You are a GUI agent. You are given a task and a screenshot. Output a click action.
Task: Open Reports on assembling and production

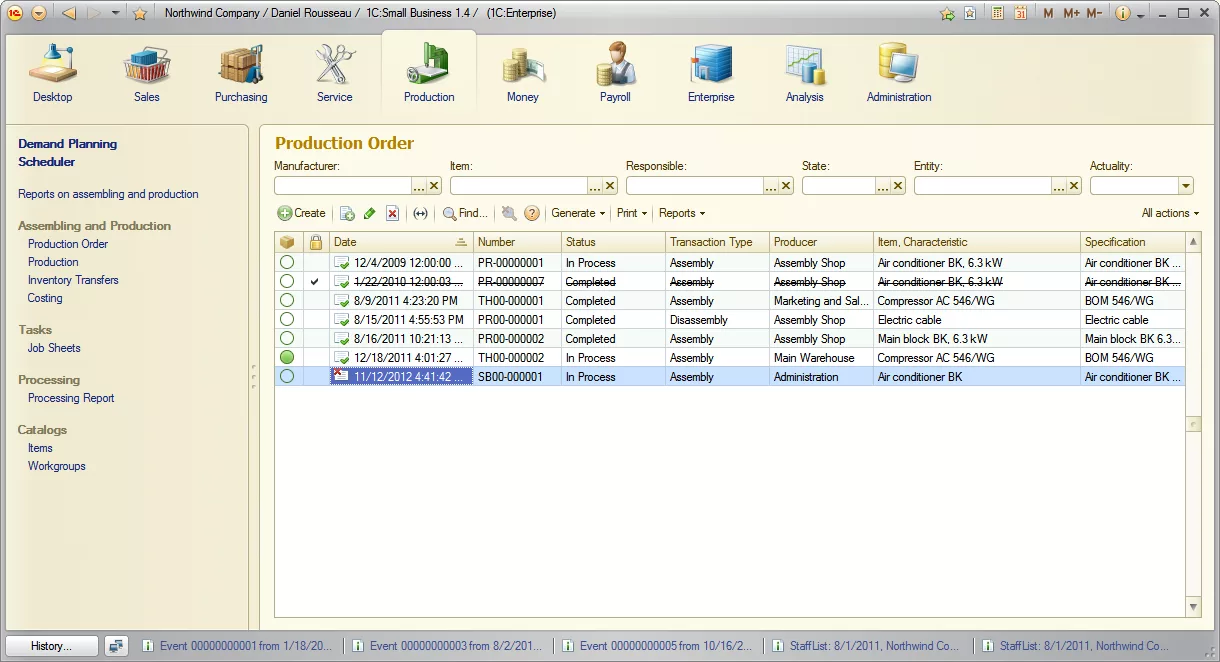click(108, 194)
